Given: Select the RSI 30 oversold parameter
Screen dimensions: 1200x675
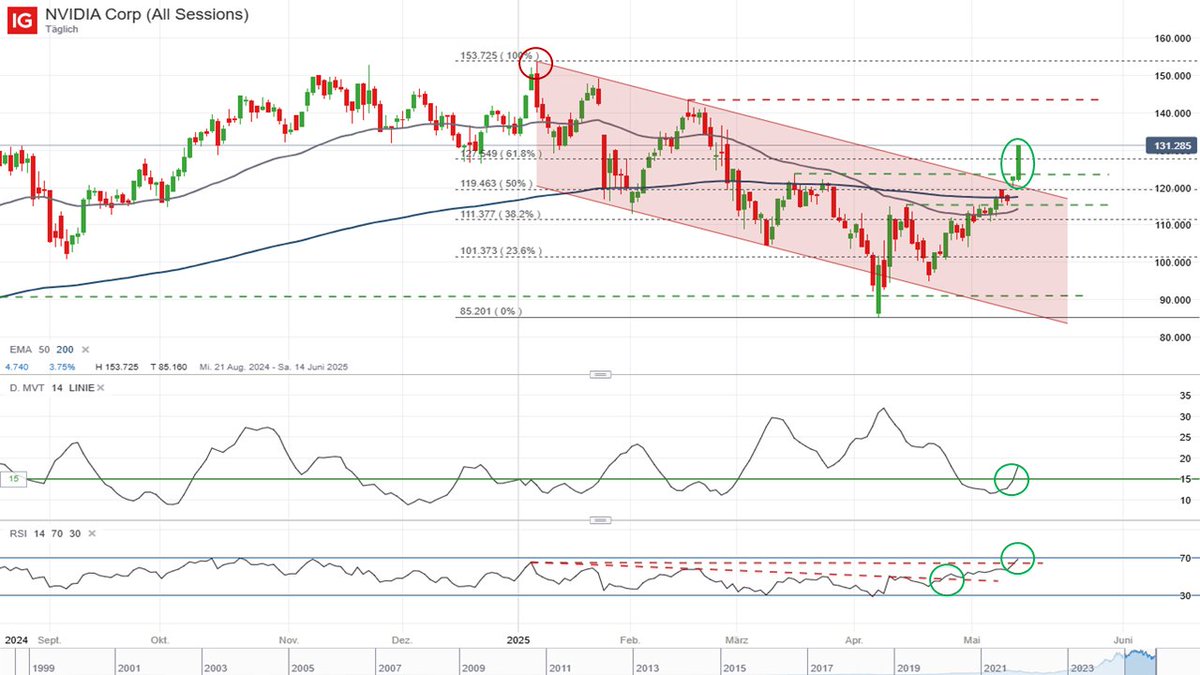Looking at the screenshot, I should click(73, 534).
